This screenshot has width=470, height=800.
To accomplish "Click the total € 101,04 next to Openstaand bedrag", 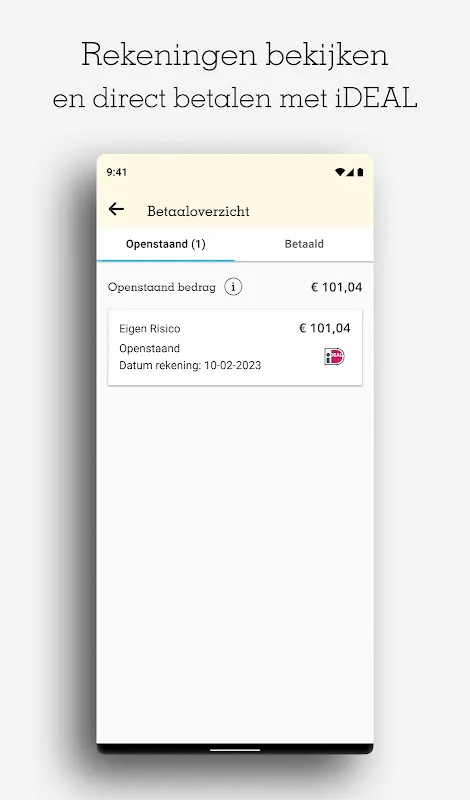I will tap(337, 287).
